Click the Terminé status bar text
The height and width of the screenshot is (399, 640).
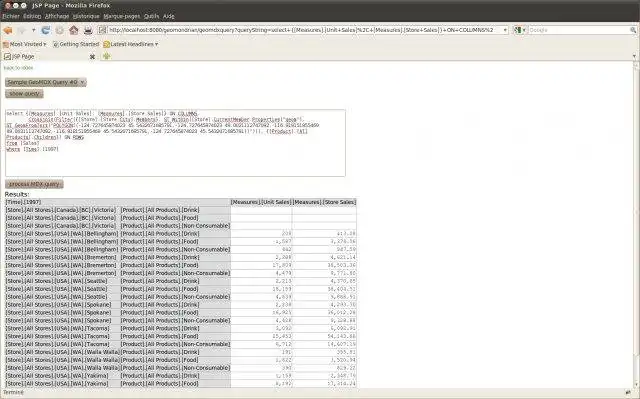pyautogui.click(x=13, y=392)
